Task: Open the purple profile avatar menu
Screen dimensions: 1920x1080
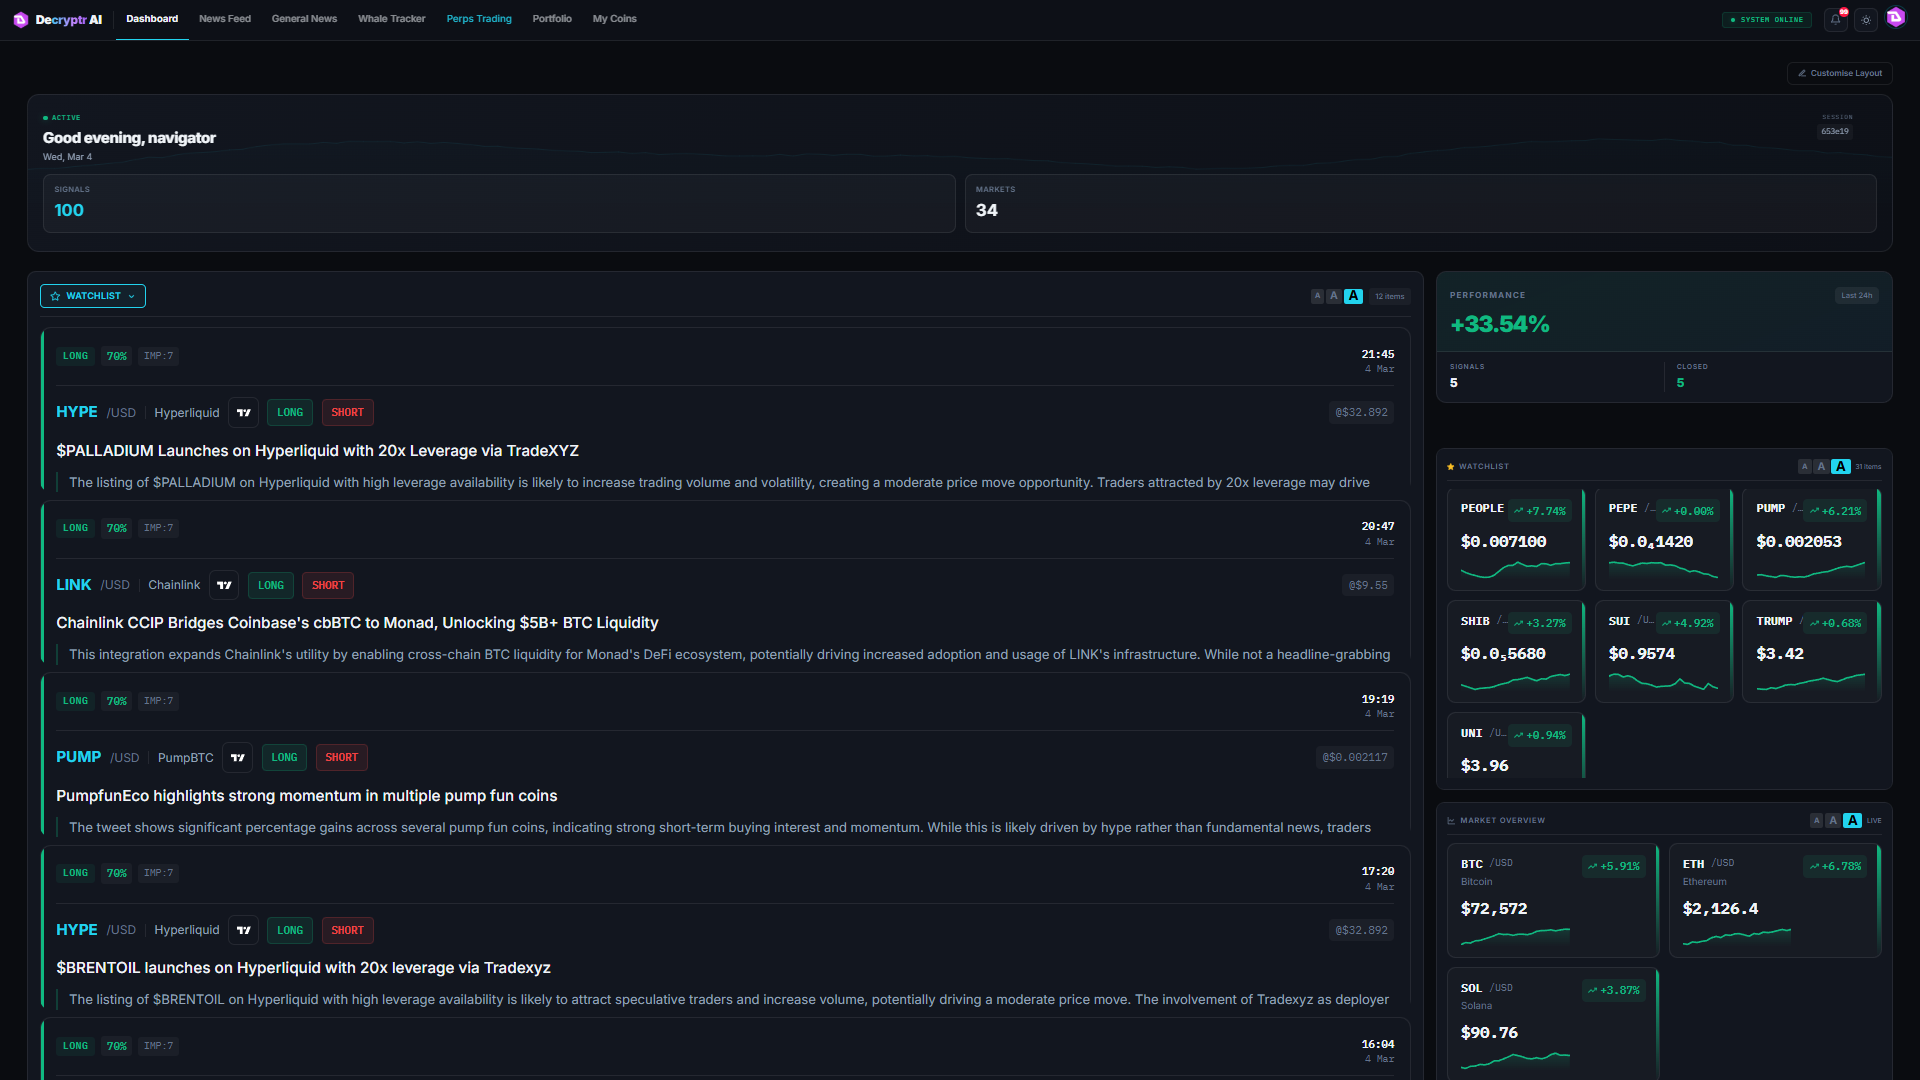Action: point(1896,18)
